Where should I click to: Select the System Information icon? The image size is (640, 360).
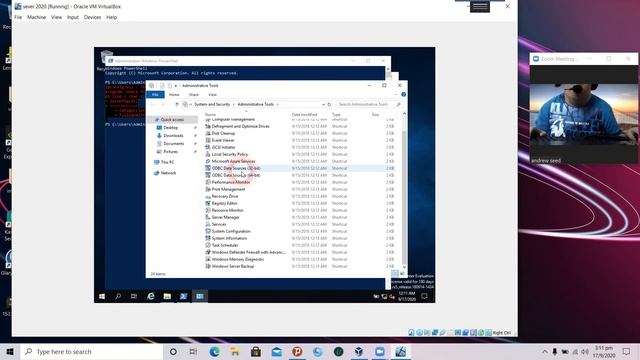click(x=208, y=238)
